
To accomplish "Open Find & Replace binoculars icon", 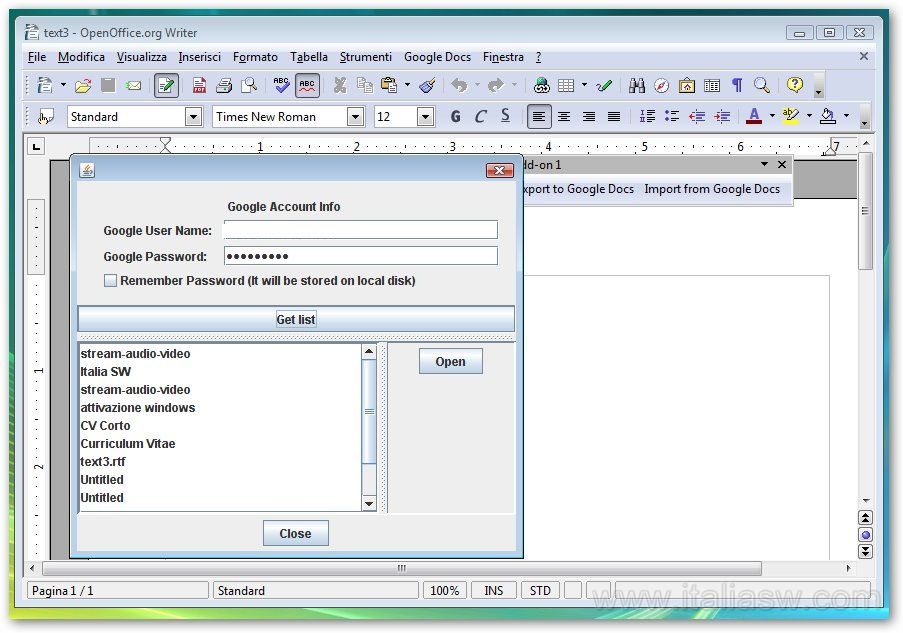I will pos(636,86).
